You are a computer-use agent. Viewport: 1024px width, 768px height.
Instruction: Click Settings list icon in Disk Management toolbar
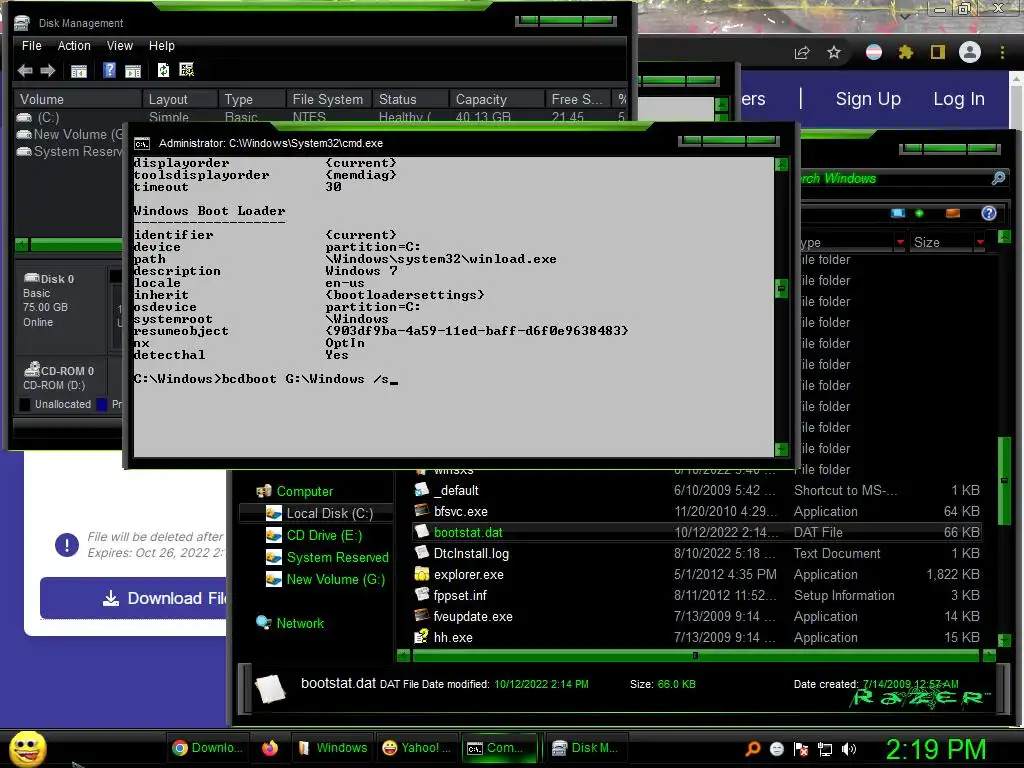186,70
